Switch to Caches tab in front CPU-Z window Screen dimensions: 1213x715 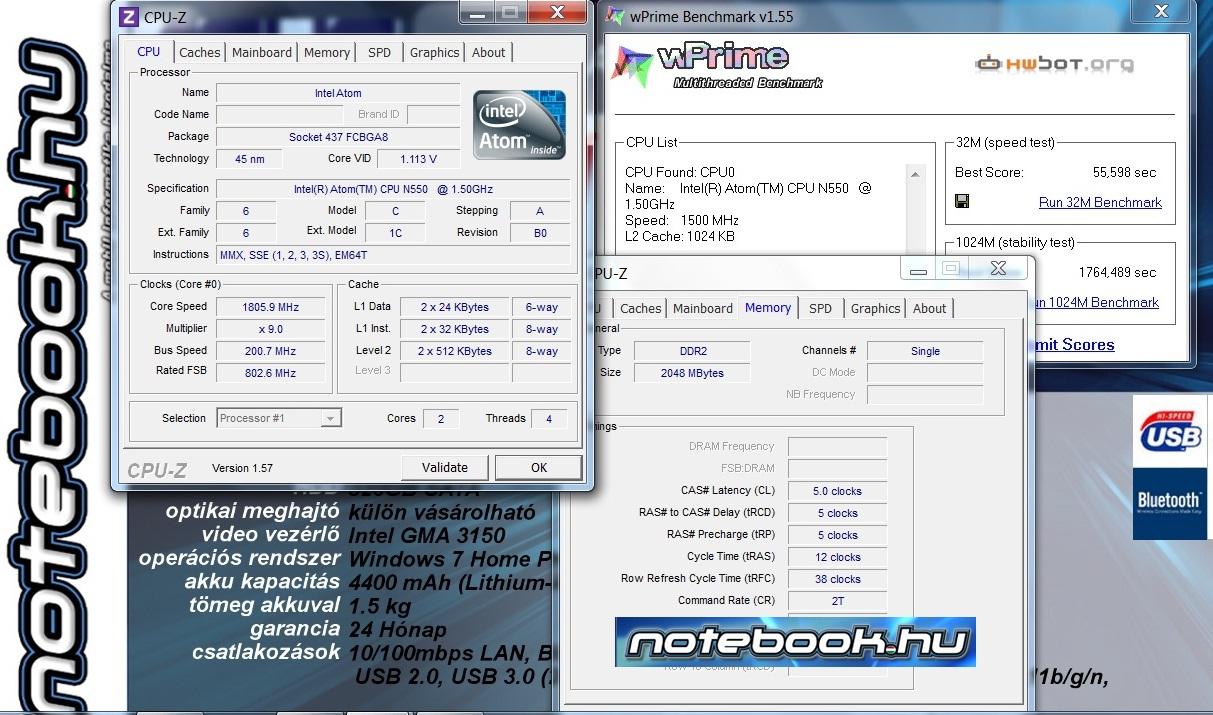[200, 53]
